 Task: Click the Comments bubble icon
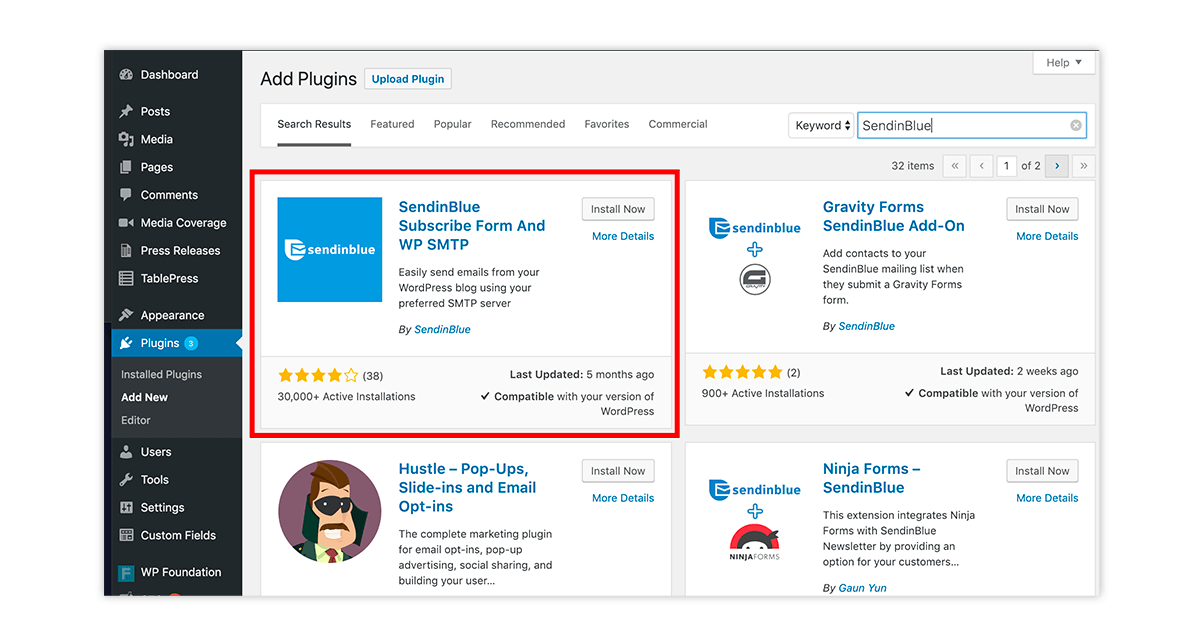126,195
